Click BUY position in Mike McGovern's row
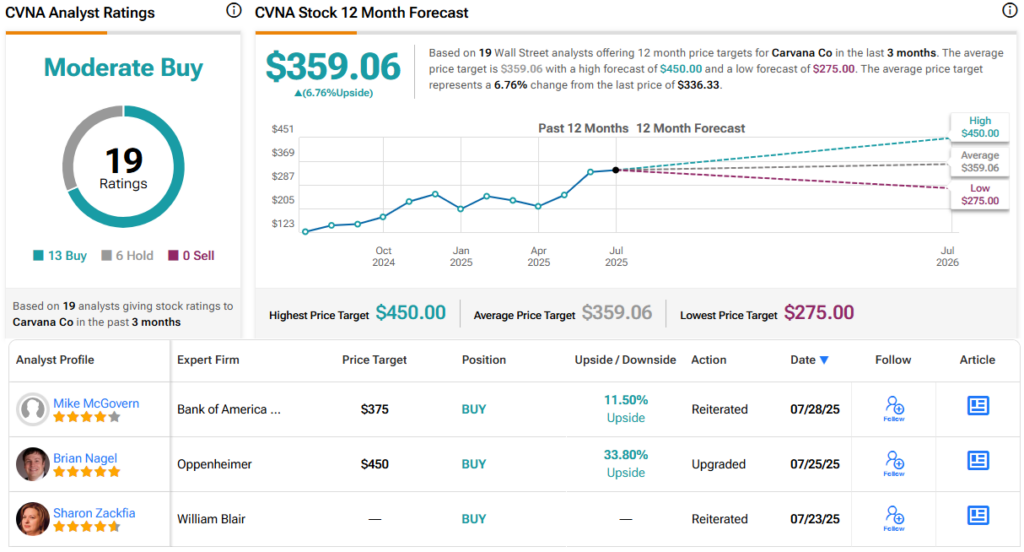This screenshot has width=1024, height=552. tap(474, 410)
